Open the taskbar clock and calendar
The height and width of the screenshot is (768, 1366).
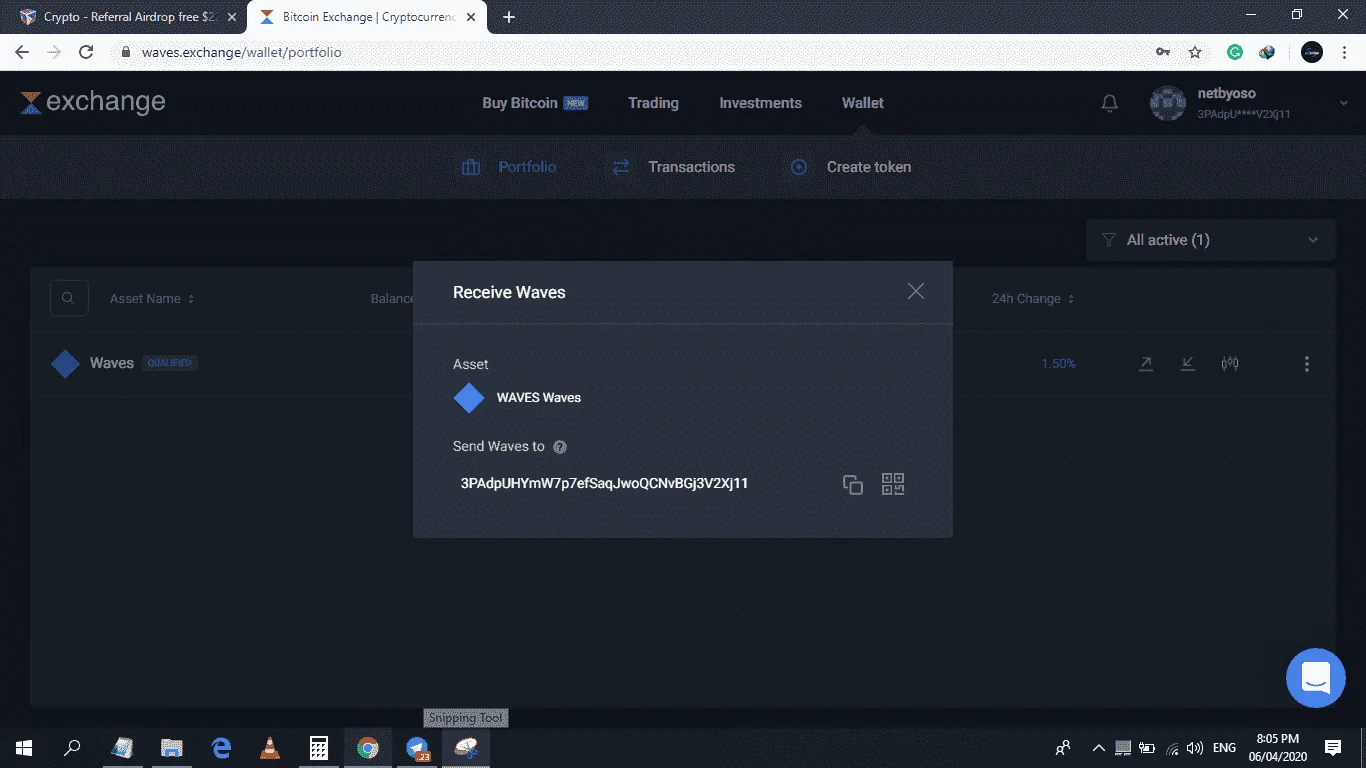pos(1277,747)
